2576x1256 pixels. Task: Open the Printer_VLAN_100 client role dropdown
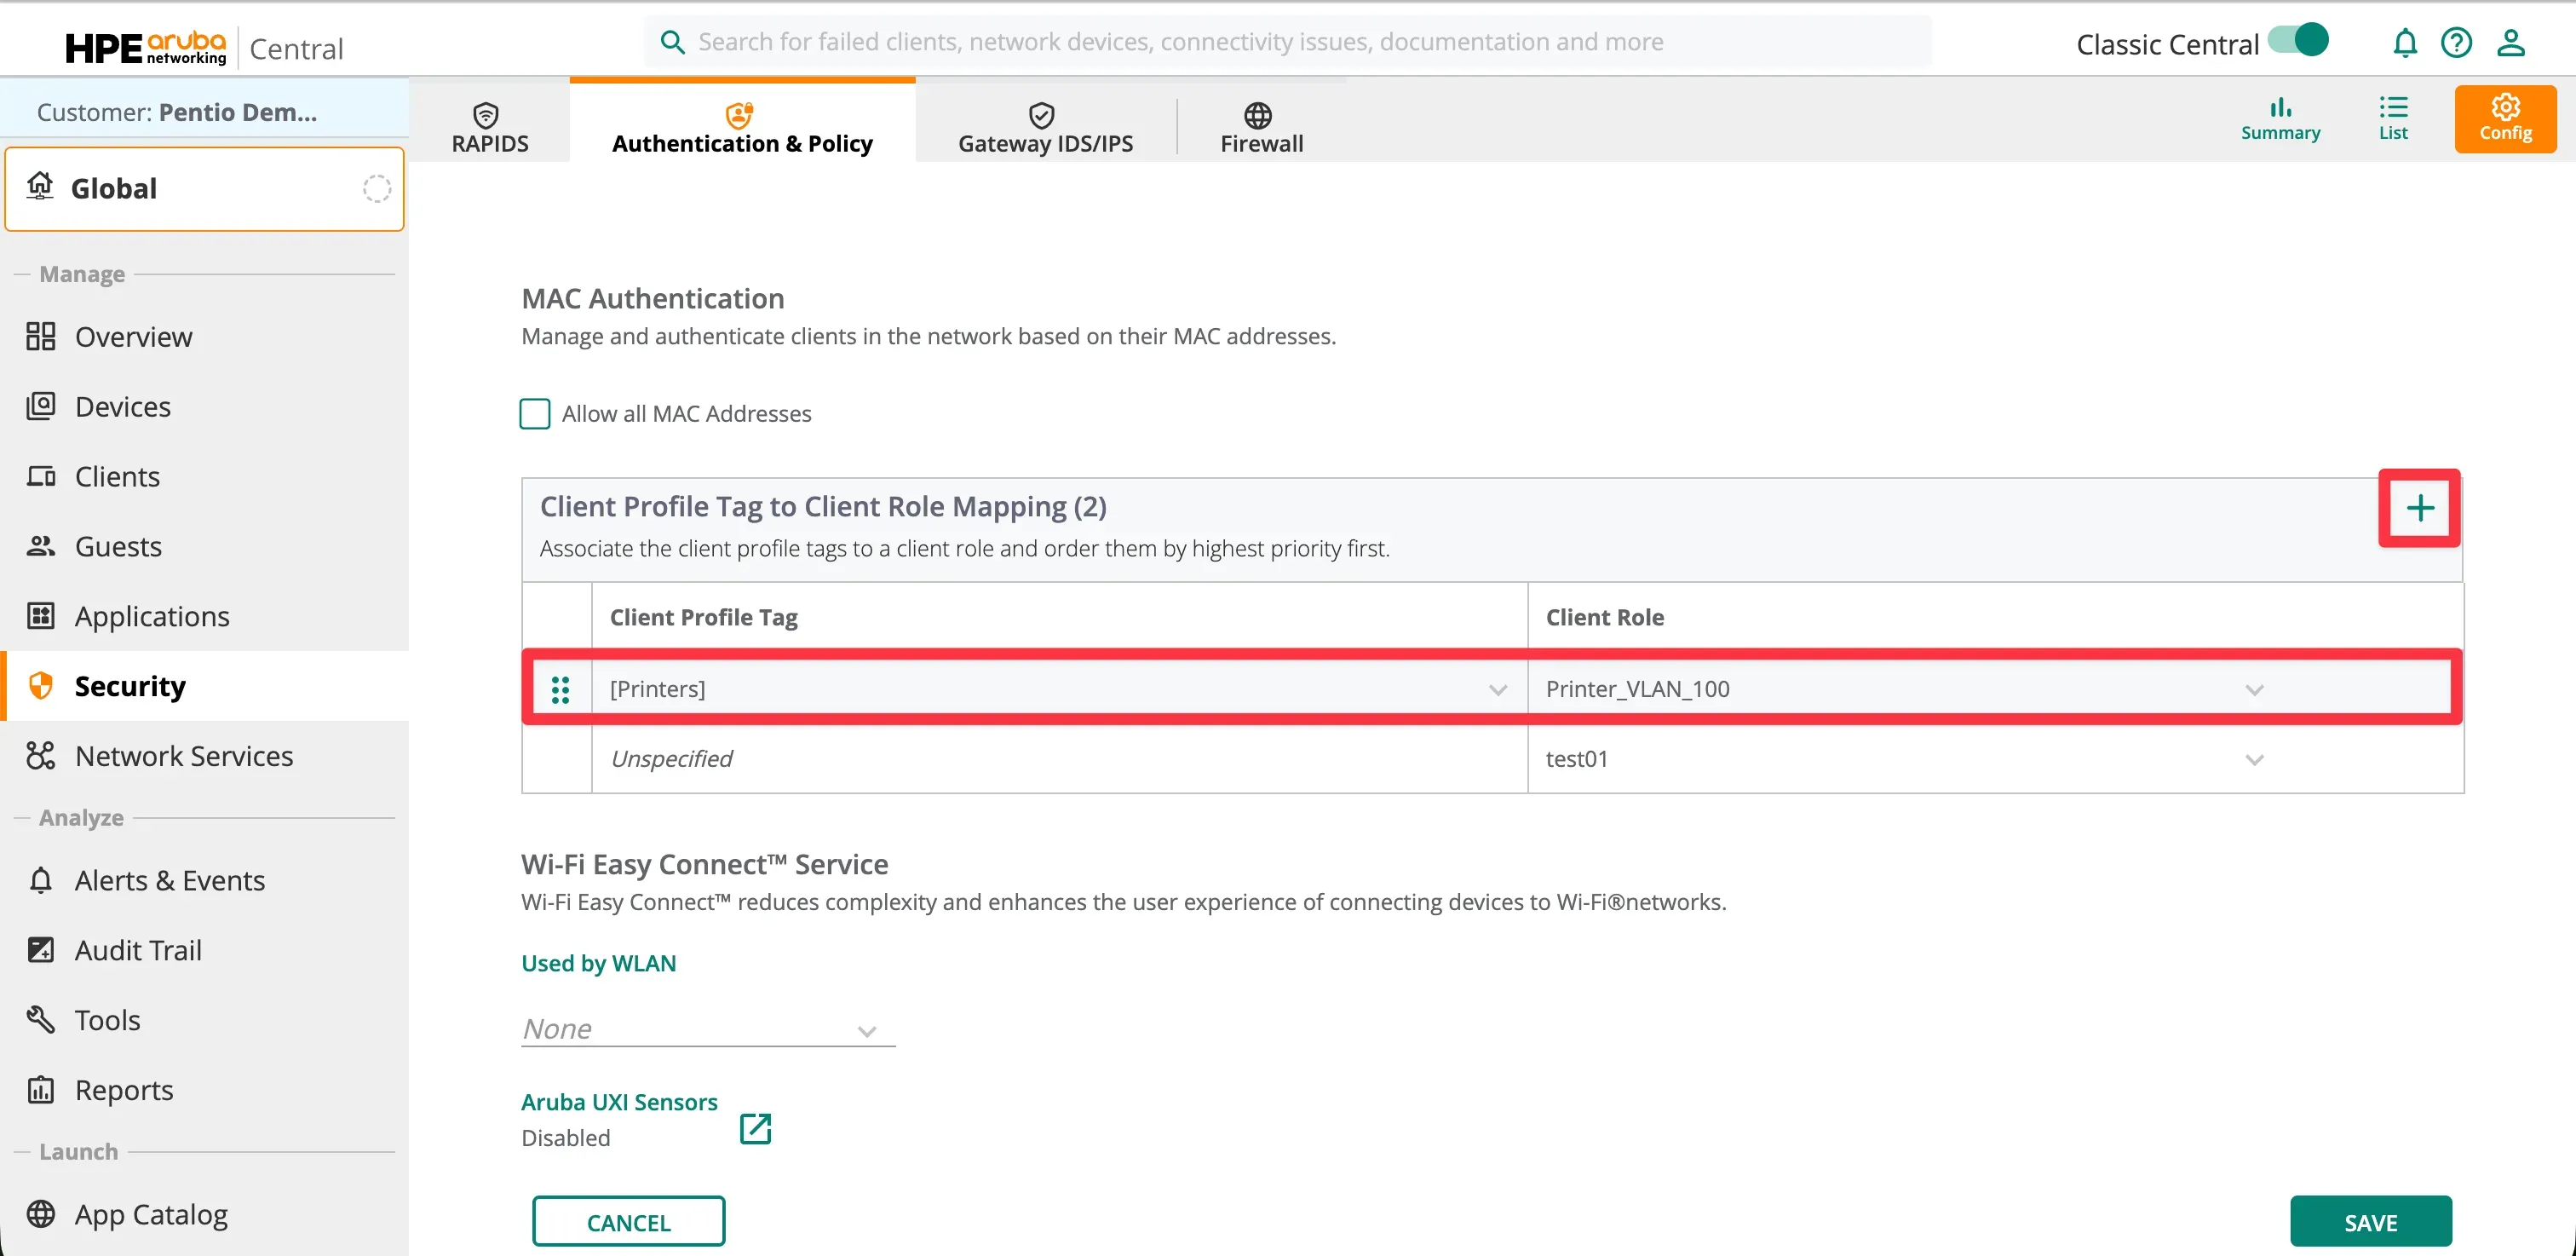[2253, 690]
